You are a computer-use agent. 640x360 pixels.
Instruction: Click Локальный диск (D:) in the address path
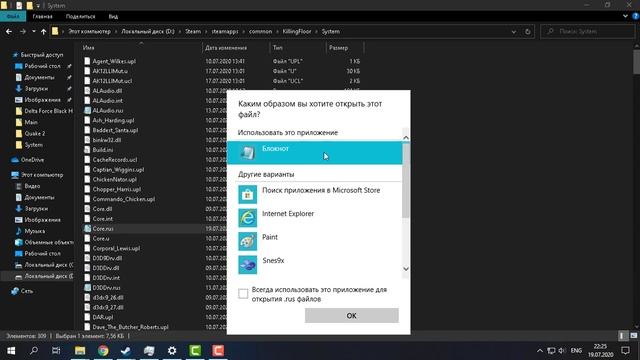click(148, 31)
